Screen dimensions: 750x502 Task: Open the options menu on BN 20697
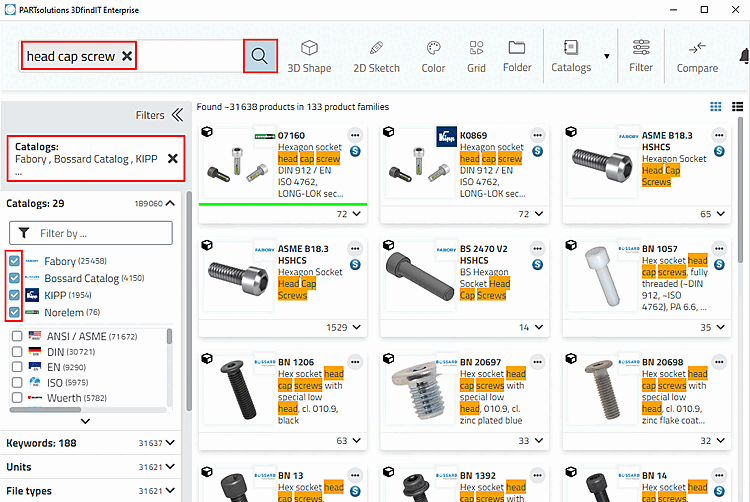pyautogui.click(x=537, y=362)
